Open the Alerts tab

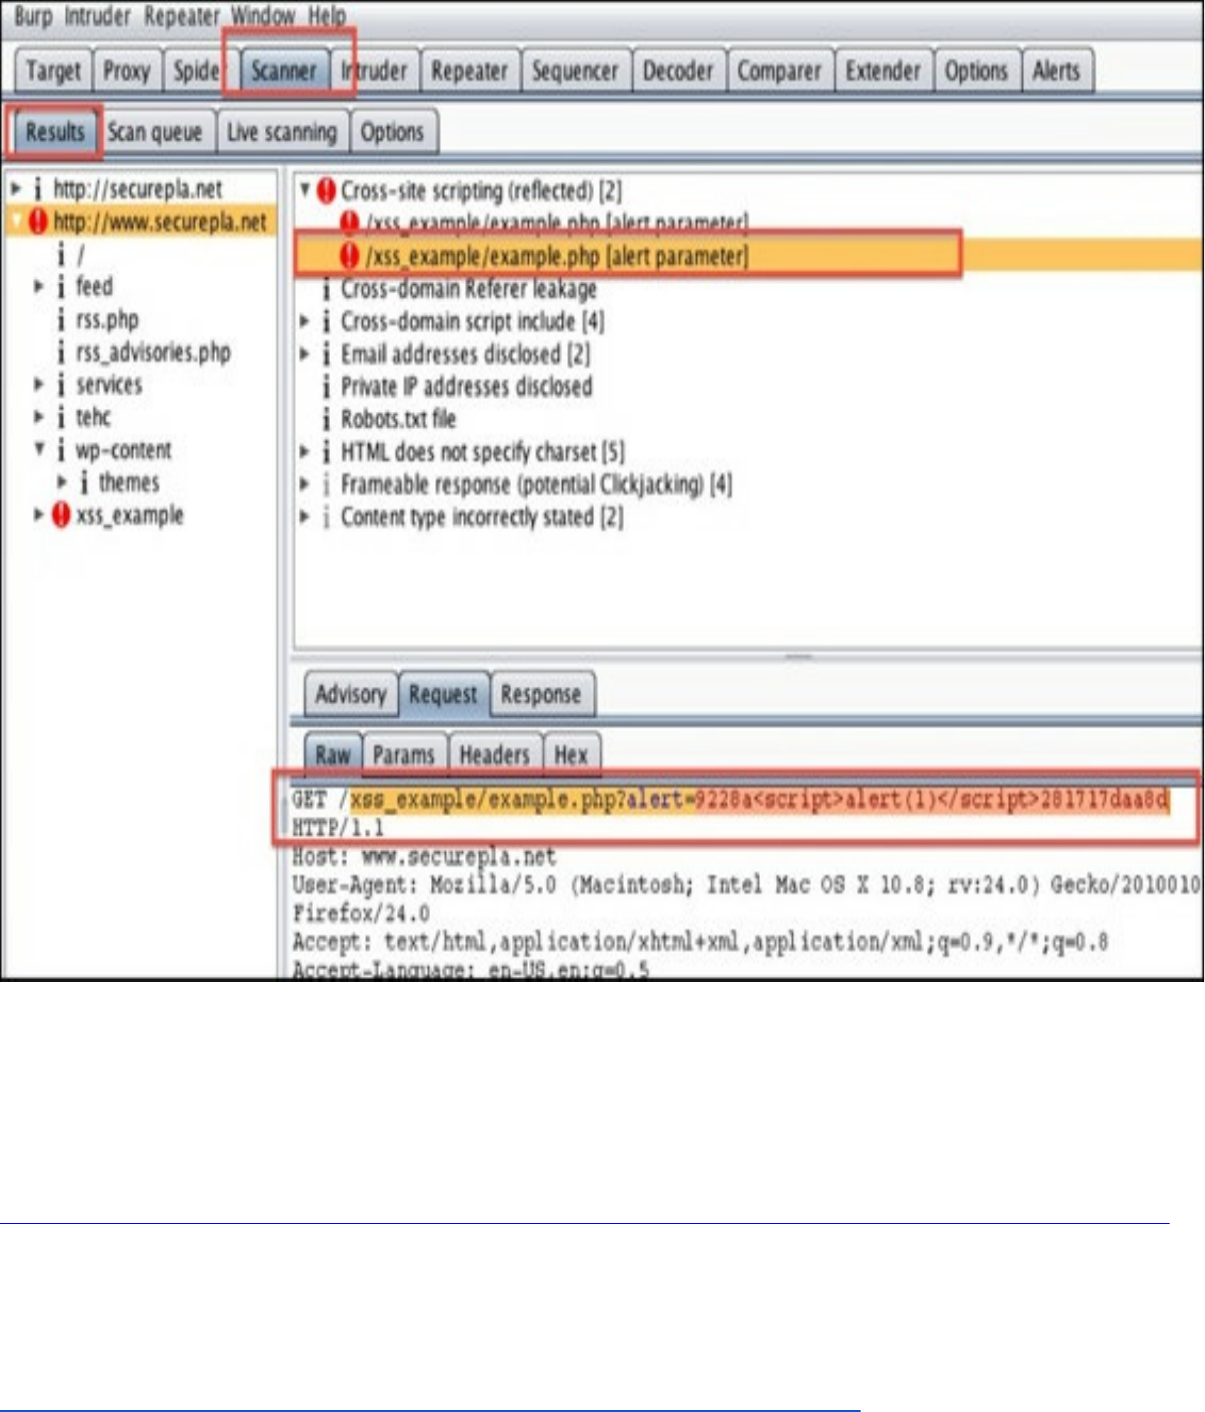[x=1056, y=71]
